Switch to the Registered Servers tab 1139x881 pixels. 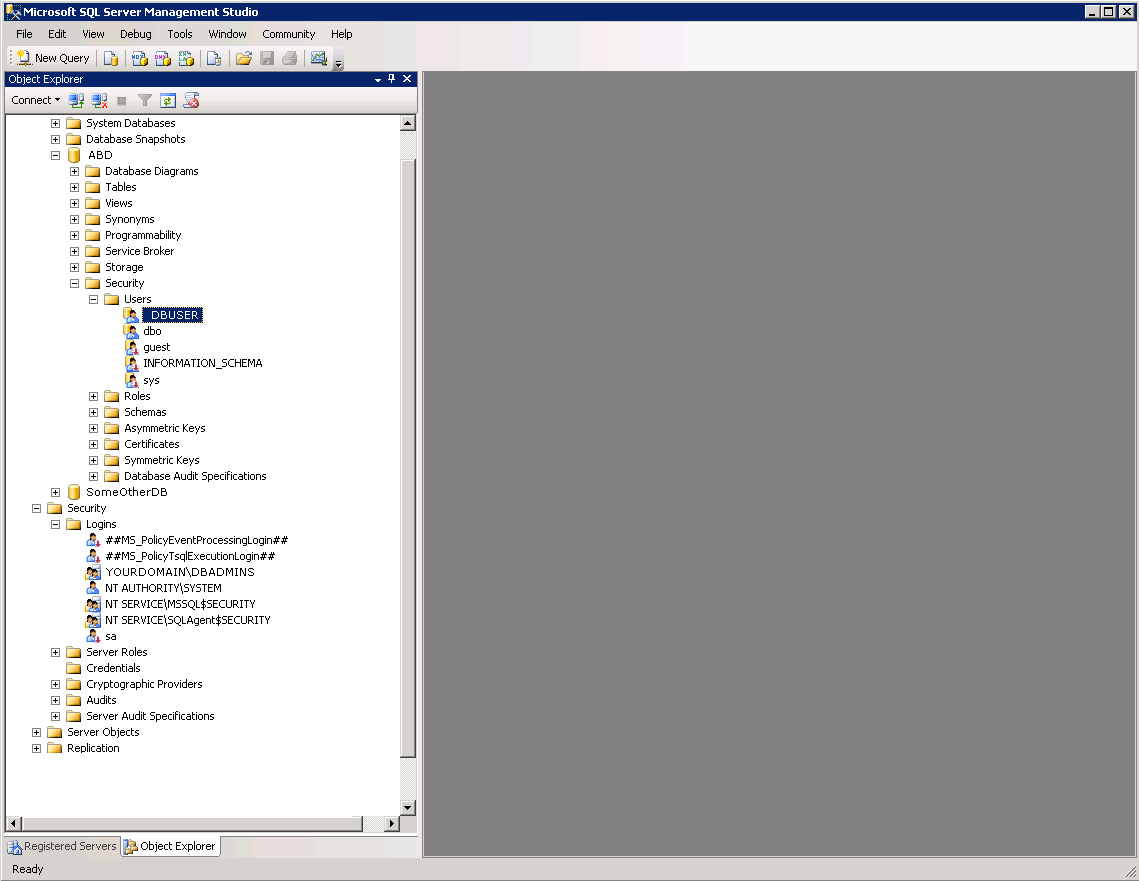(x=62, y=846)
